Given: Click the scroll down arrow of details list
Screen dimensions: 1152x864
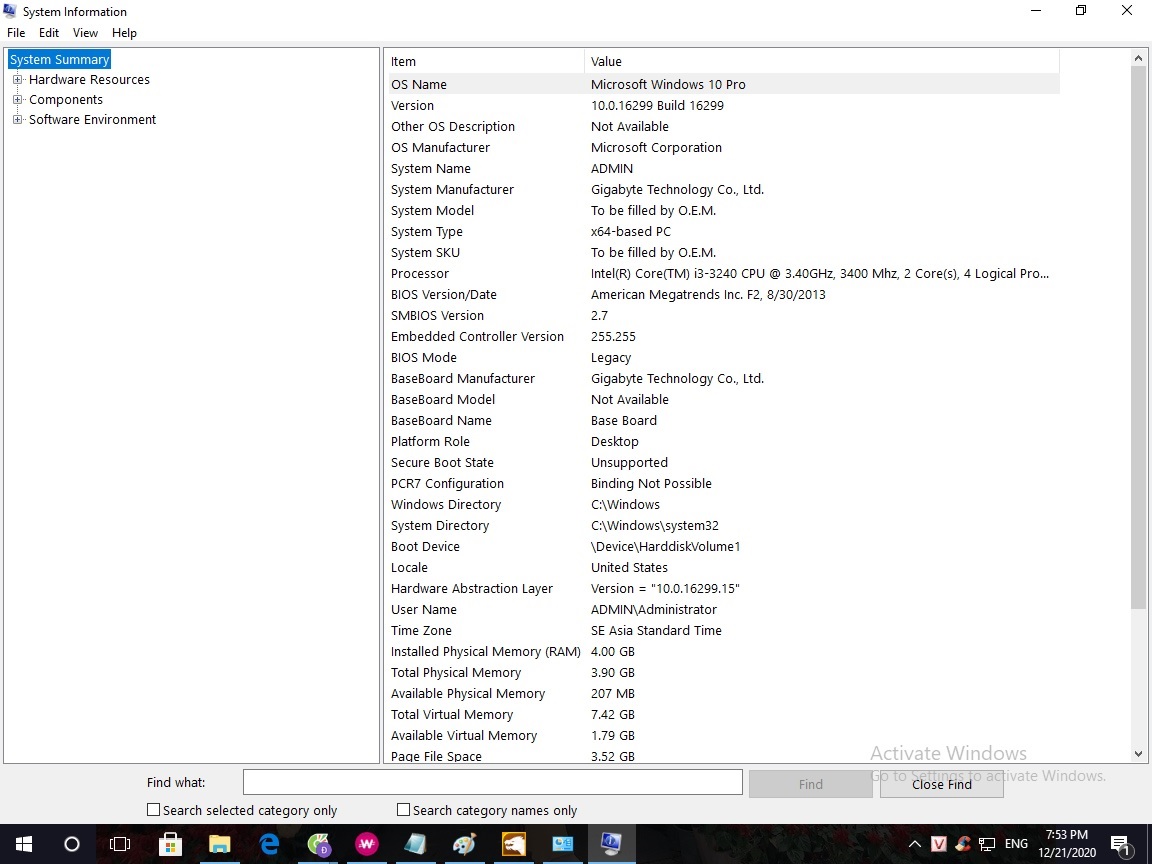Looking at the screenshot, I should 1138,754.
